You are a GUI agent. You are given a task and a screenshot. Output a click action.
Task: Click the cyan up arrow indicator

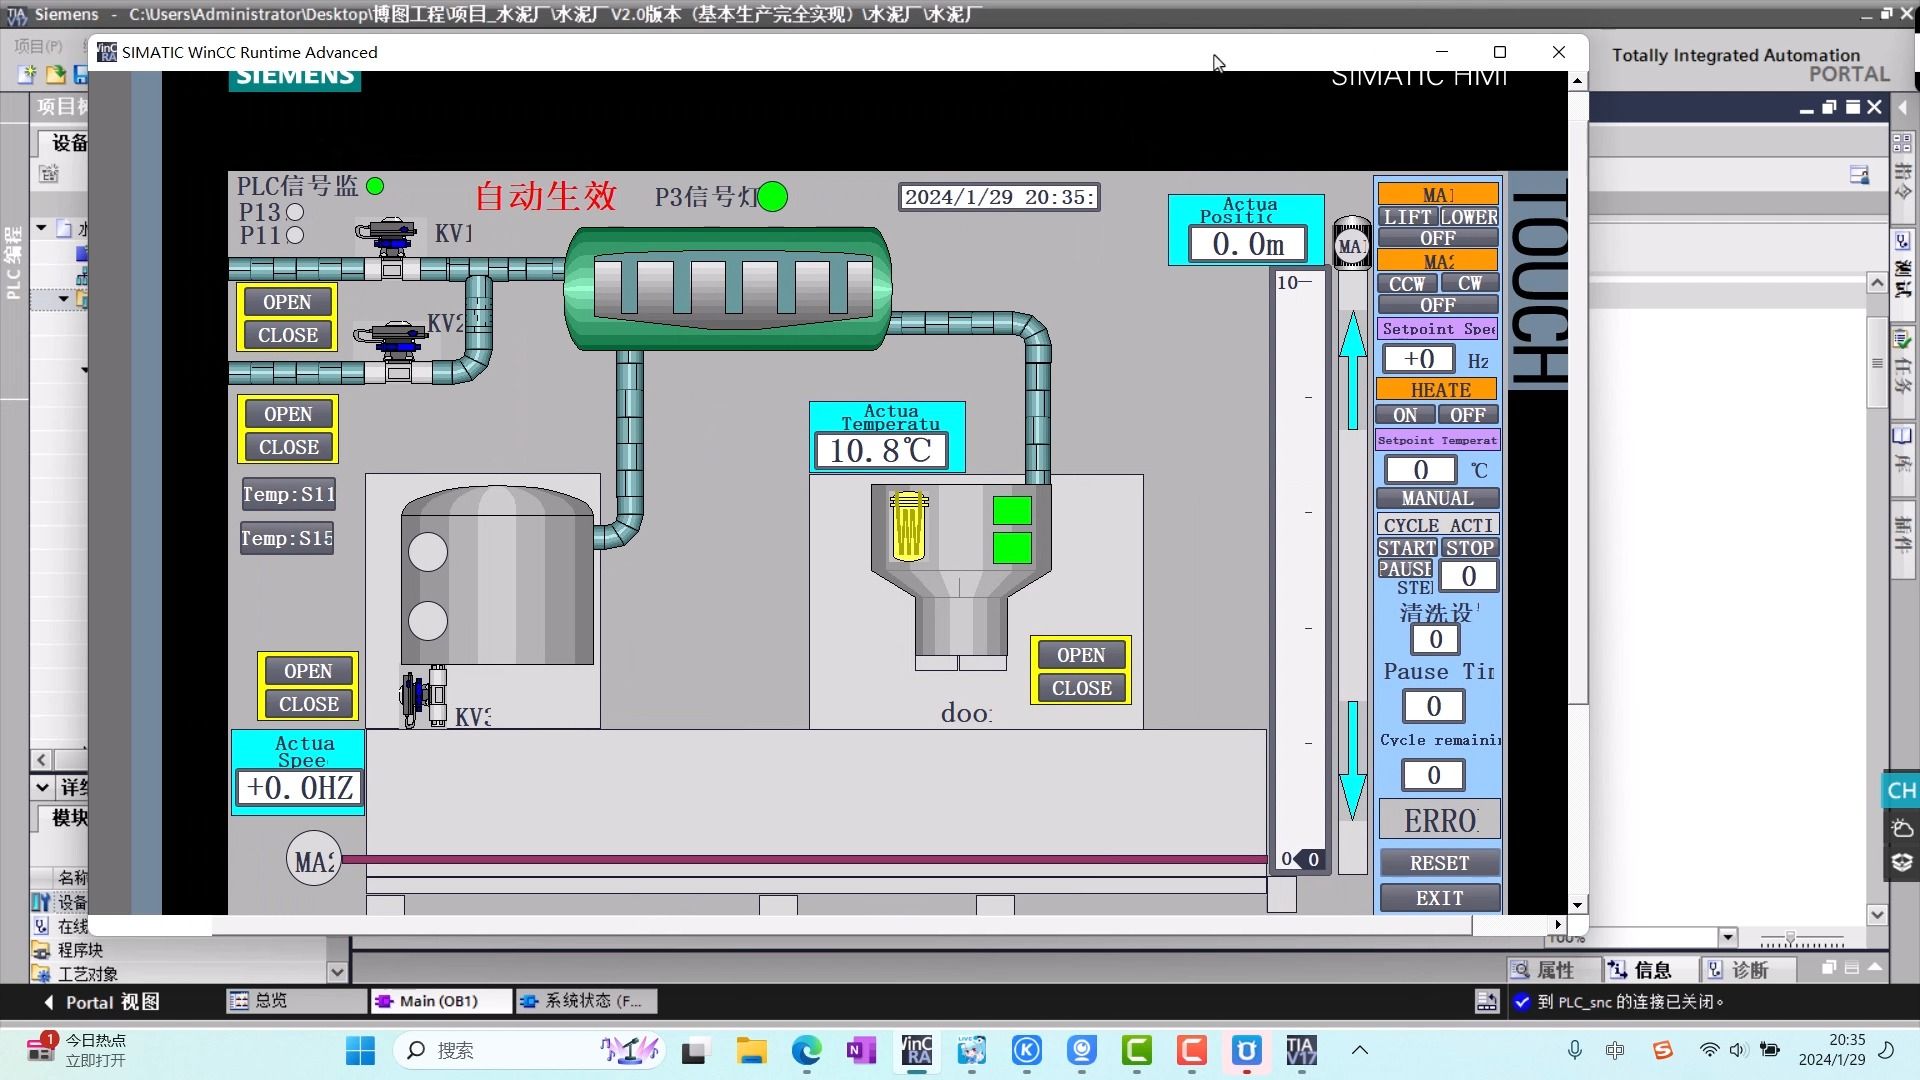(x=1352, y=370)
